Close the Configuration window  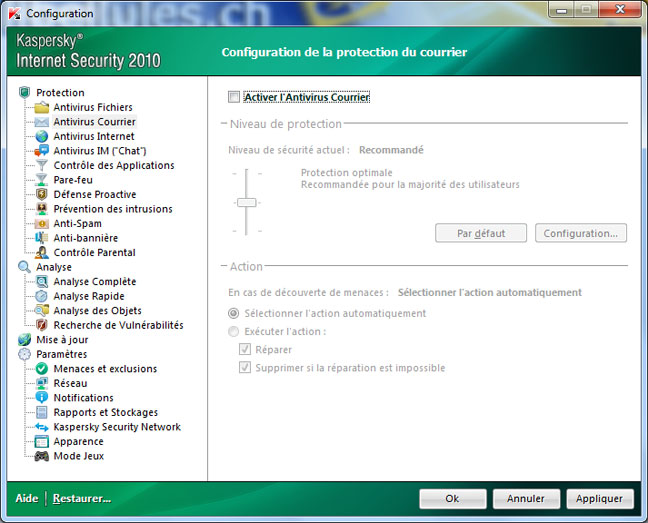pyautogui.click(x=619, y=9)
